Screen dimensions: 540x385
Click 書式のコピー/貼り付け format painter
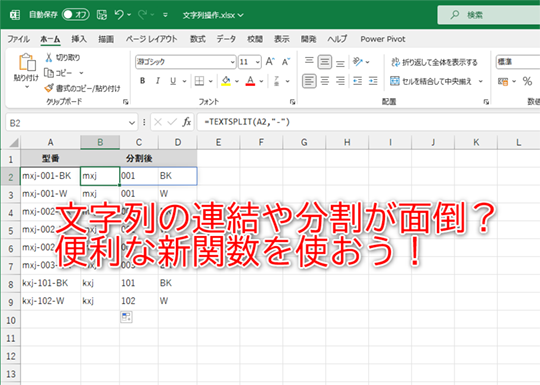(x=83, y=88)
